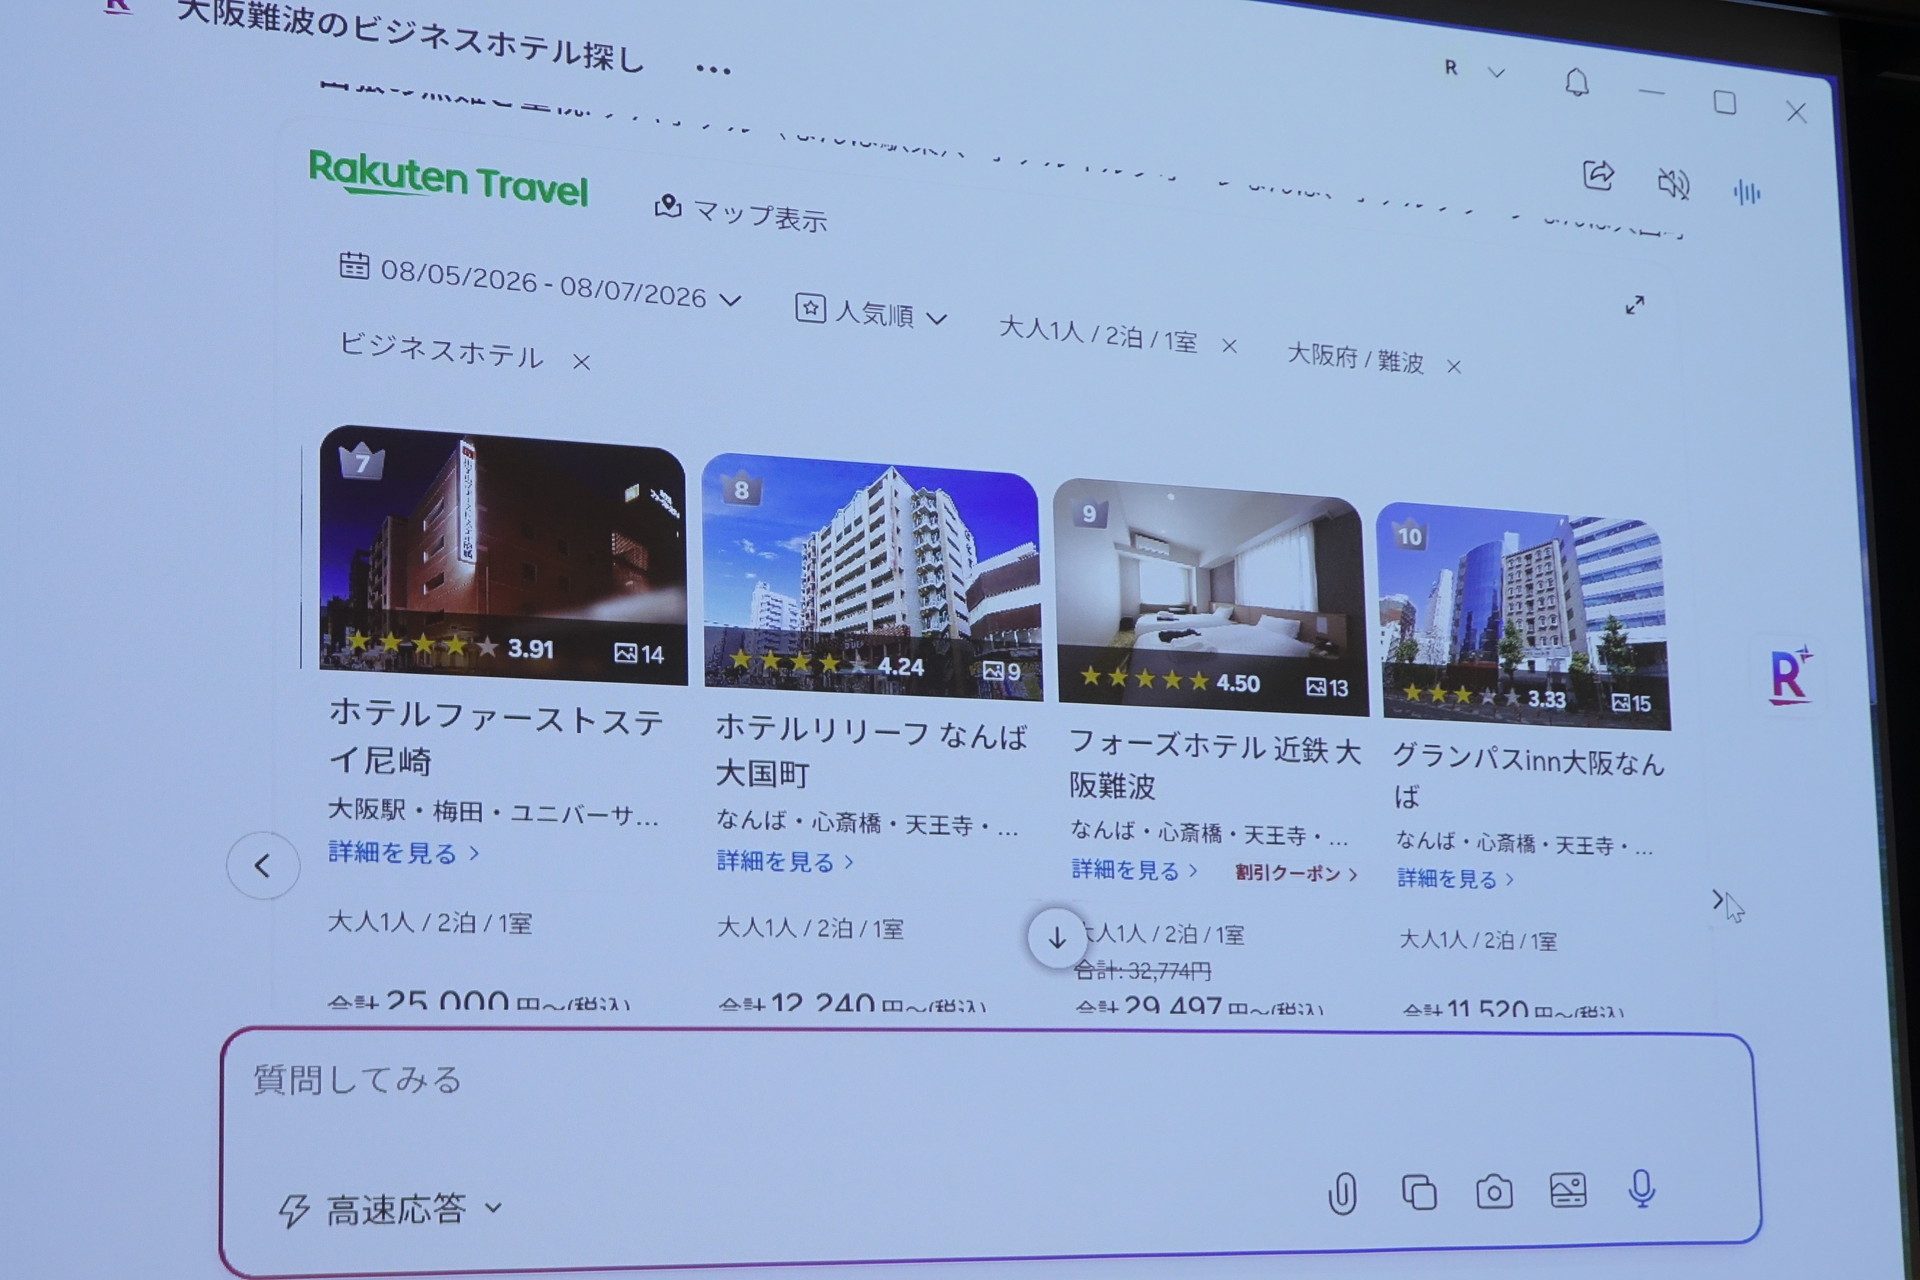Remove the ビジネスホテル filter
Screen dimensions: 1920x1280
(581, 362)
